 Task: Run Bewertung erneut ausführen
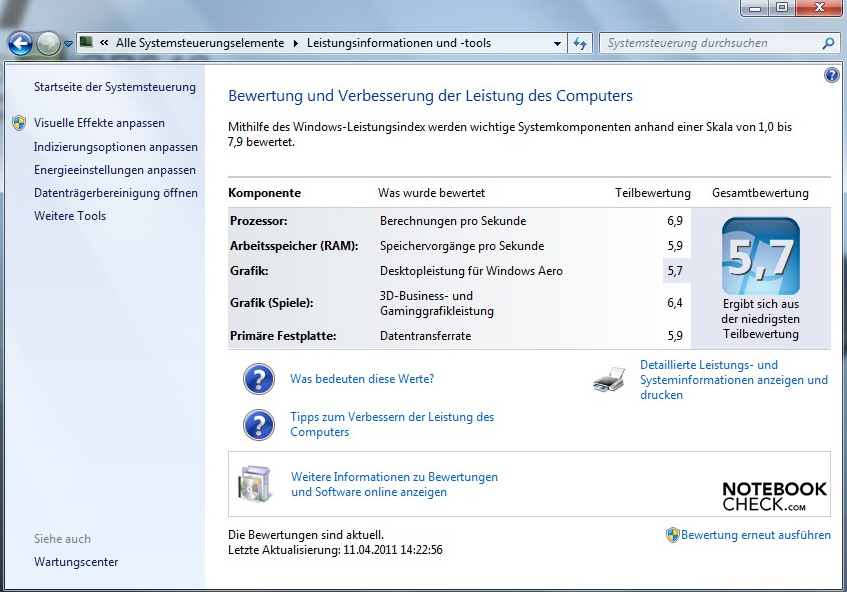click(x=756, y=535)
